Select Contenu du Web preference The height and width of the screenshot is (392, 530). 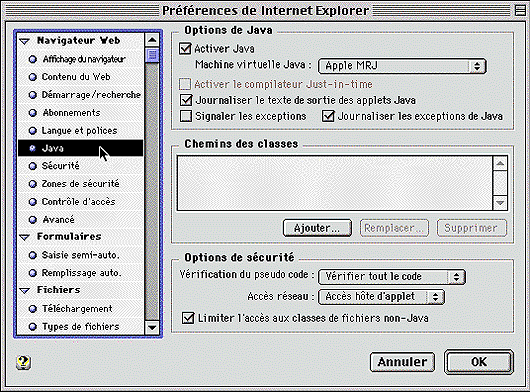click(x=80, y=77)
